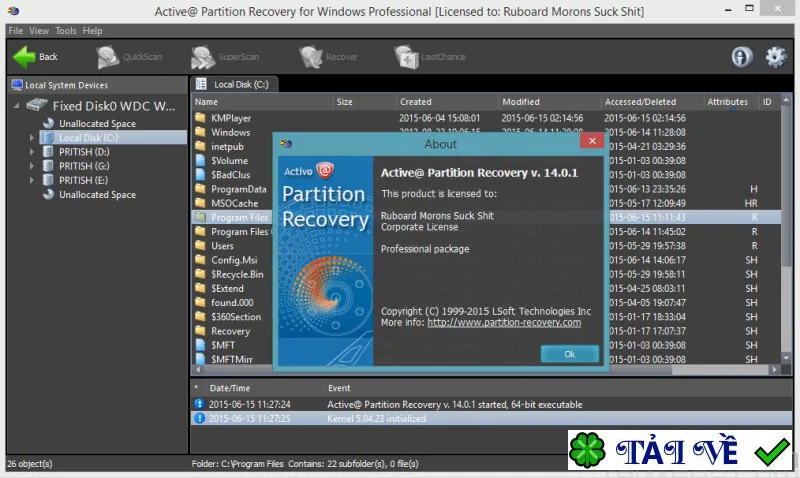Open the View menu
The height and width of the screenshot is (478, 800).
[x=39, y=31]
